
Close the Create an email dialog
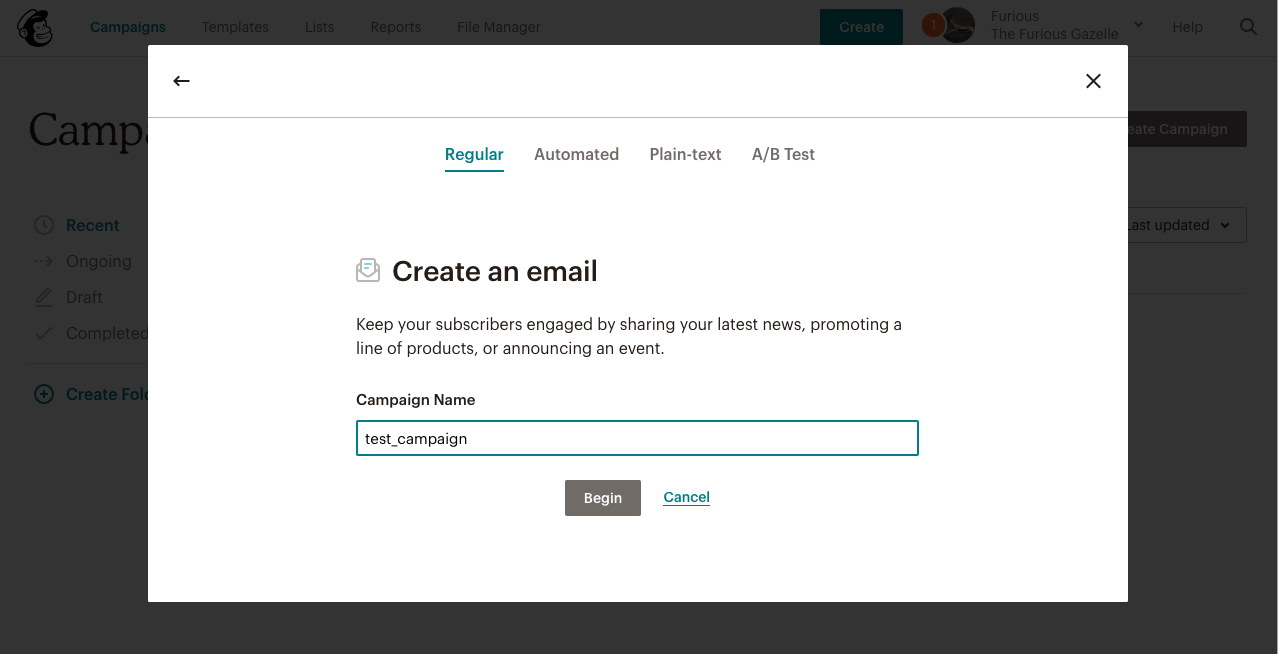[x=1093, y=81]
